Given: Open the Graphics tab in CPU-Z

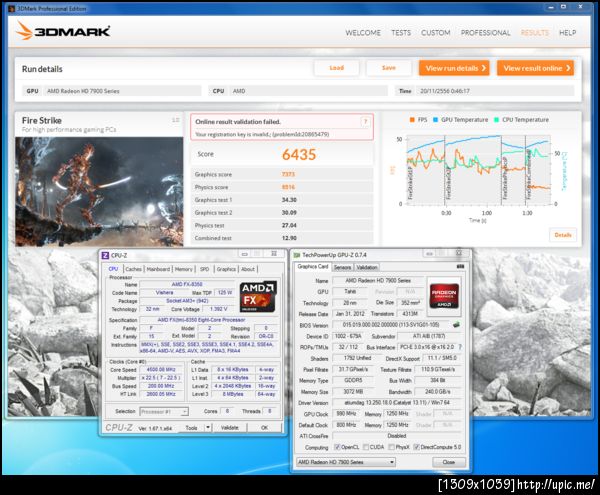Looking at the screenshot, I should 226,269.
